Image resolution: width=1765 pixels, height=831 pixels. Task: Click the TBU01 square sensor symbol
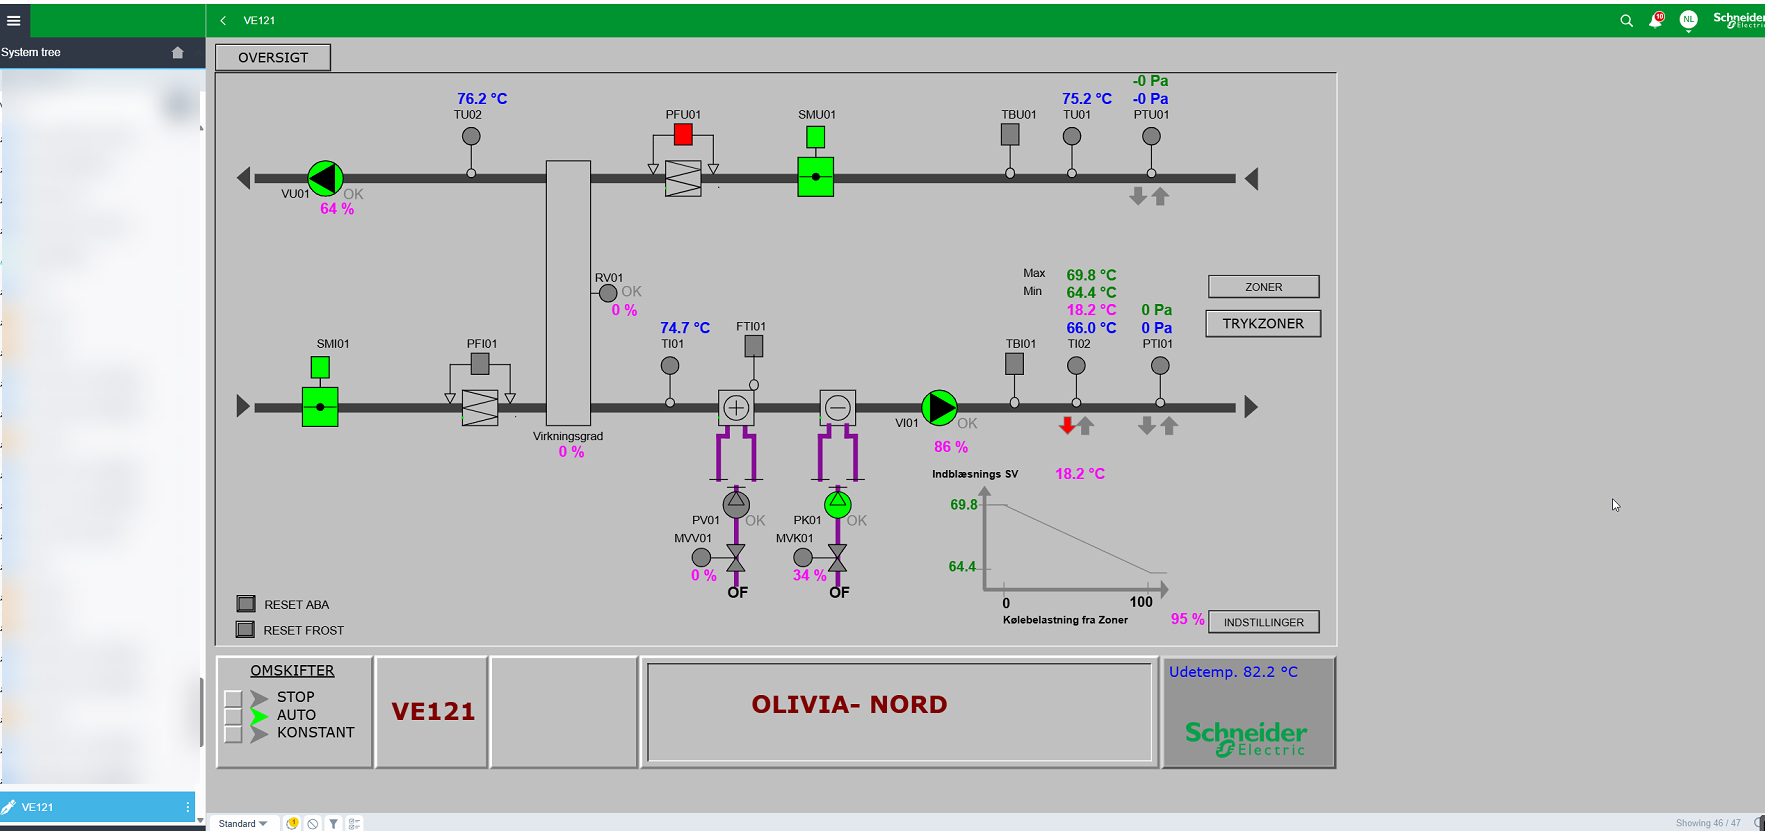pyautogui.click(x=1010, y=134)
